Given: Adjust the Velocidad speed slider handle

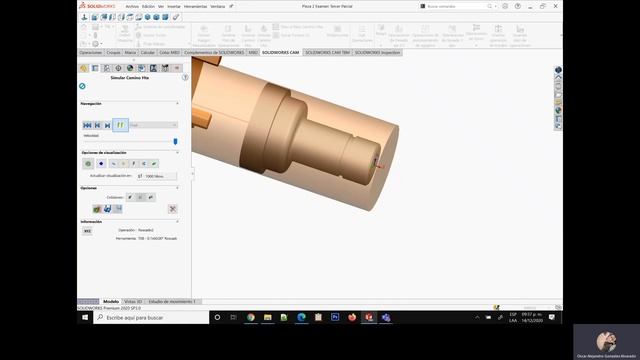Looking at the screenshot, I should (176, 141).
